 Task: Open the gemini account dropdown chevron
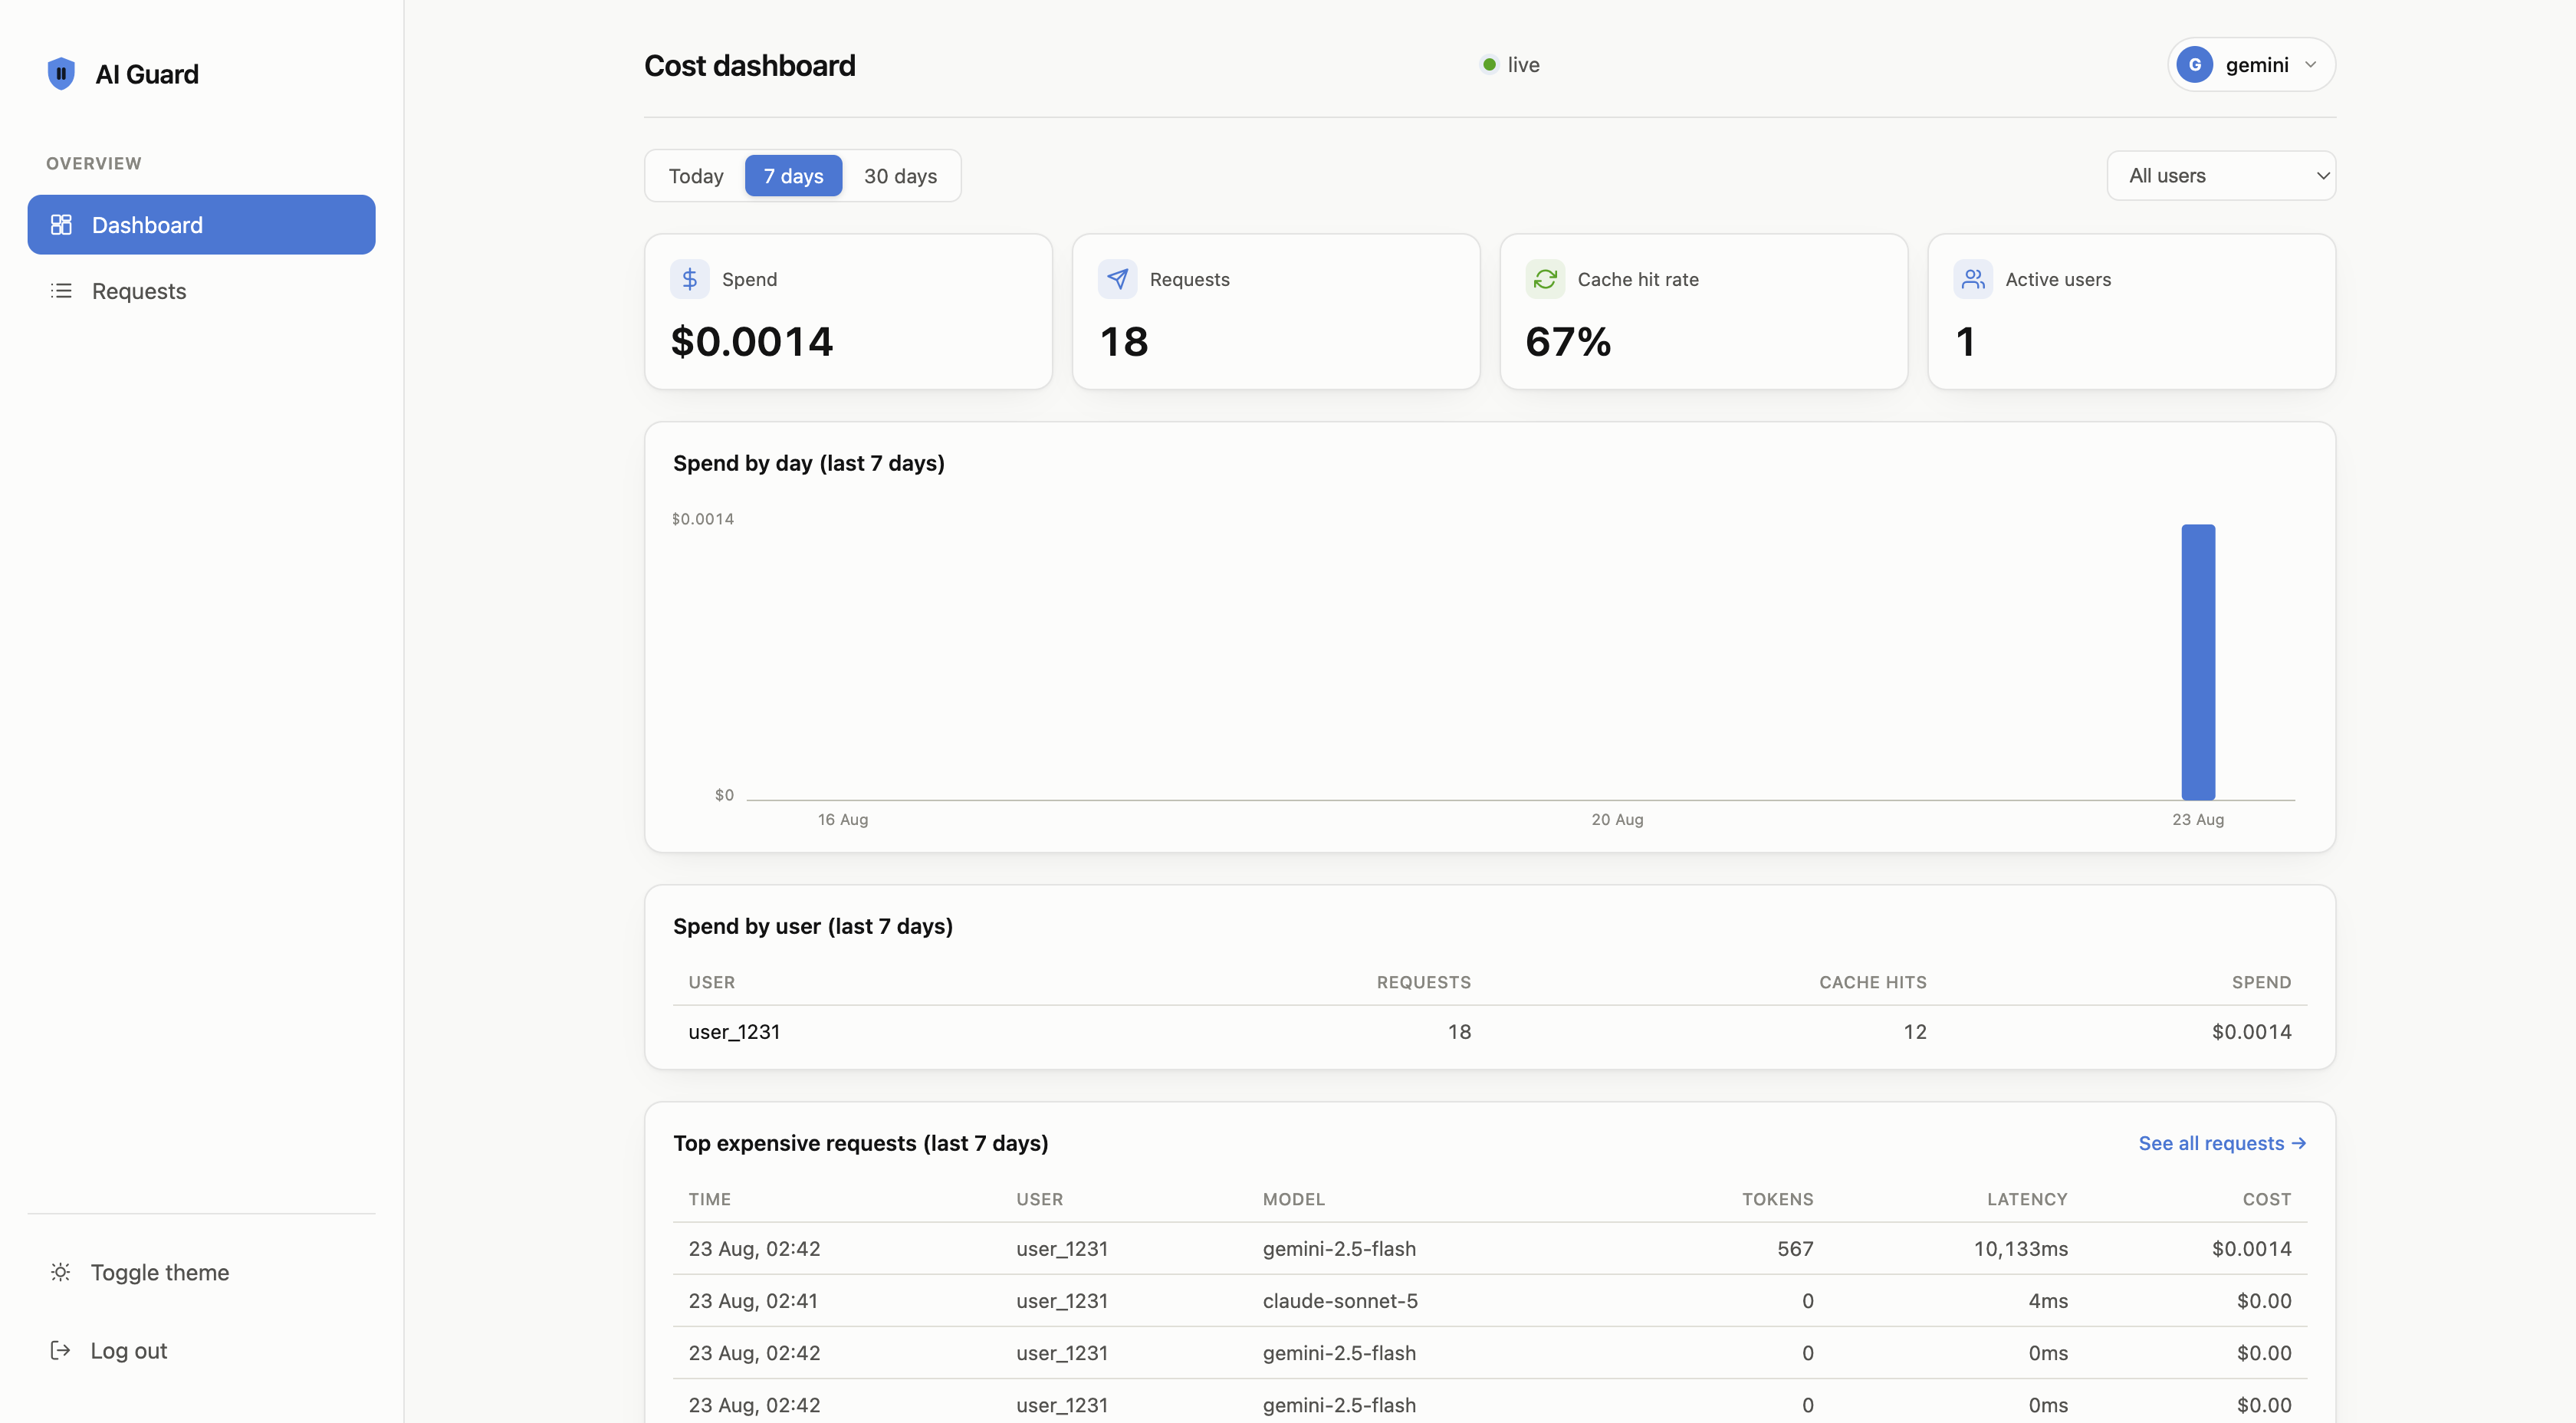pyautogui.click(x=2310, y=65)
